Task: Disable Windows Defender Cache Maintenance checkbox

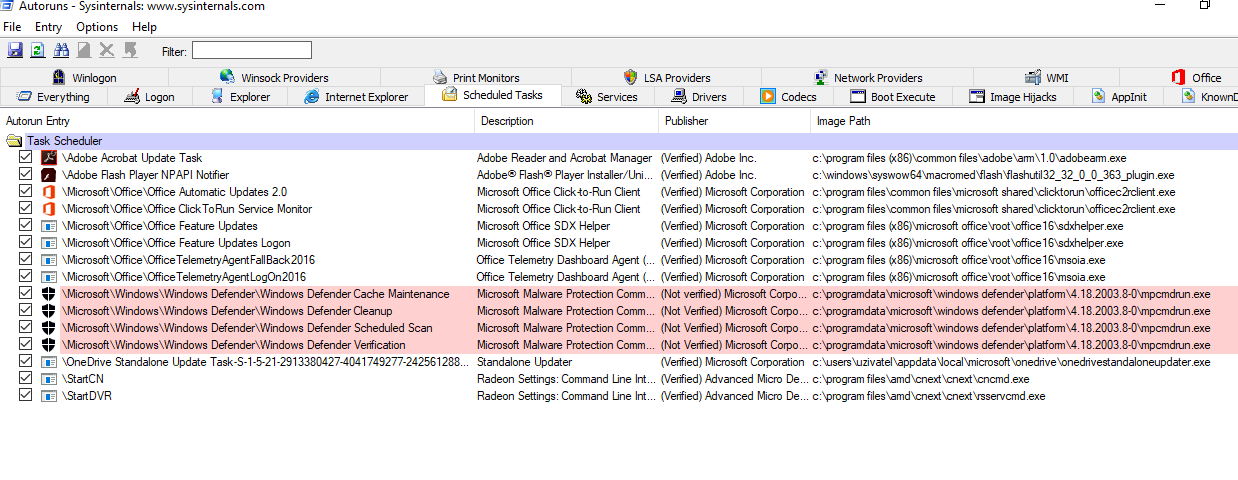Action: [x=26, y=294]
